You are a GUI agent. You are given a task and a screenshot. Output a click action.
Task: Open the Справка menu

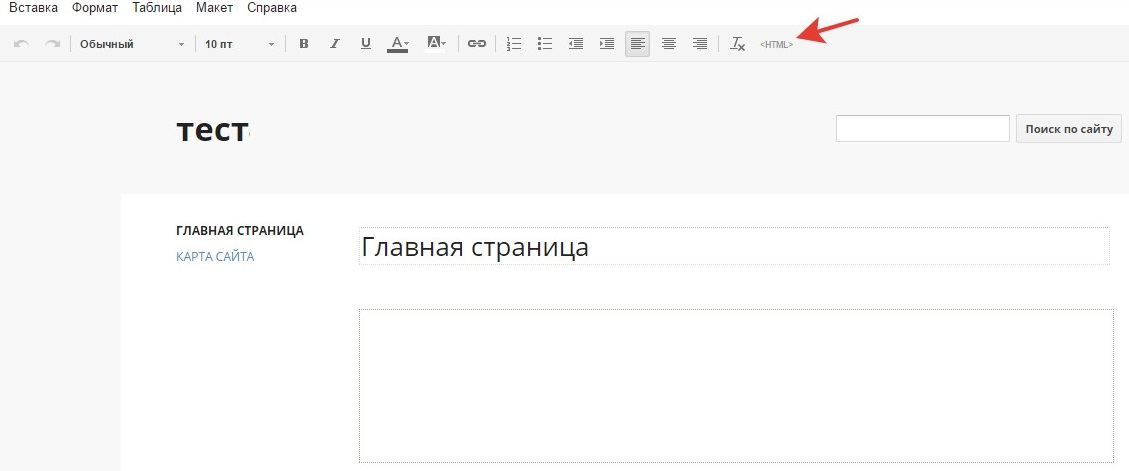tap(271, 9)
